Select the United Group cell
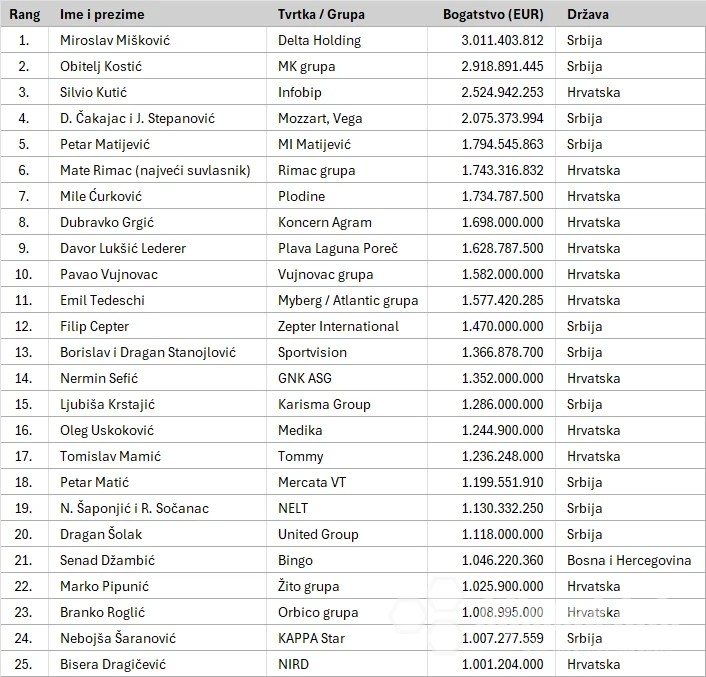This screenshot has width=706, height=677. (x=347, y=534)
